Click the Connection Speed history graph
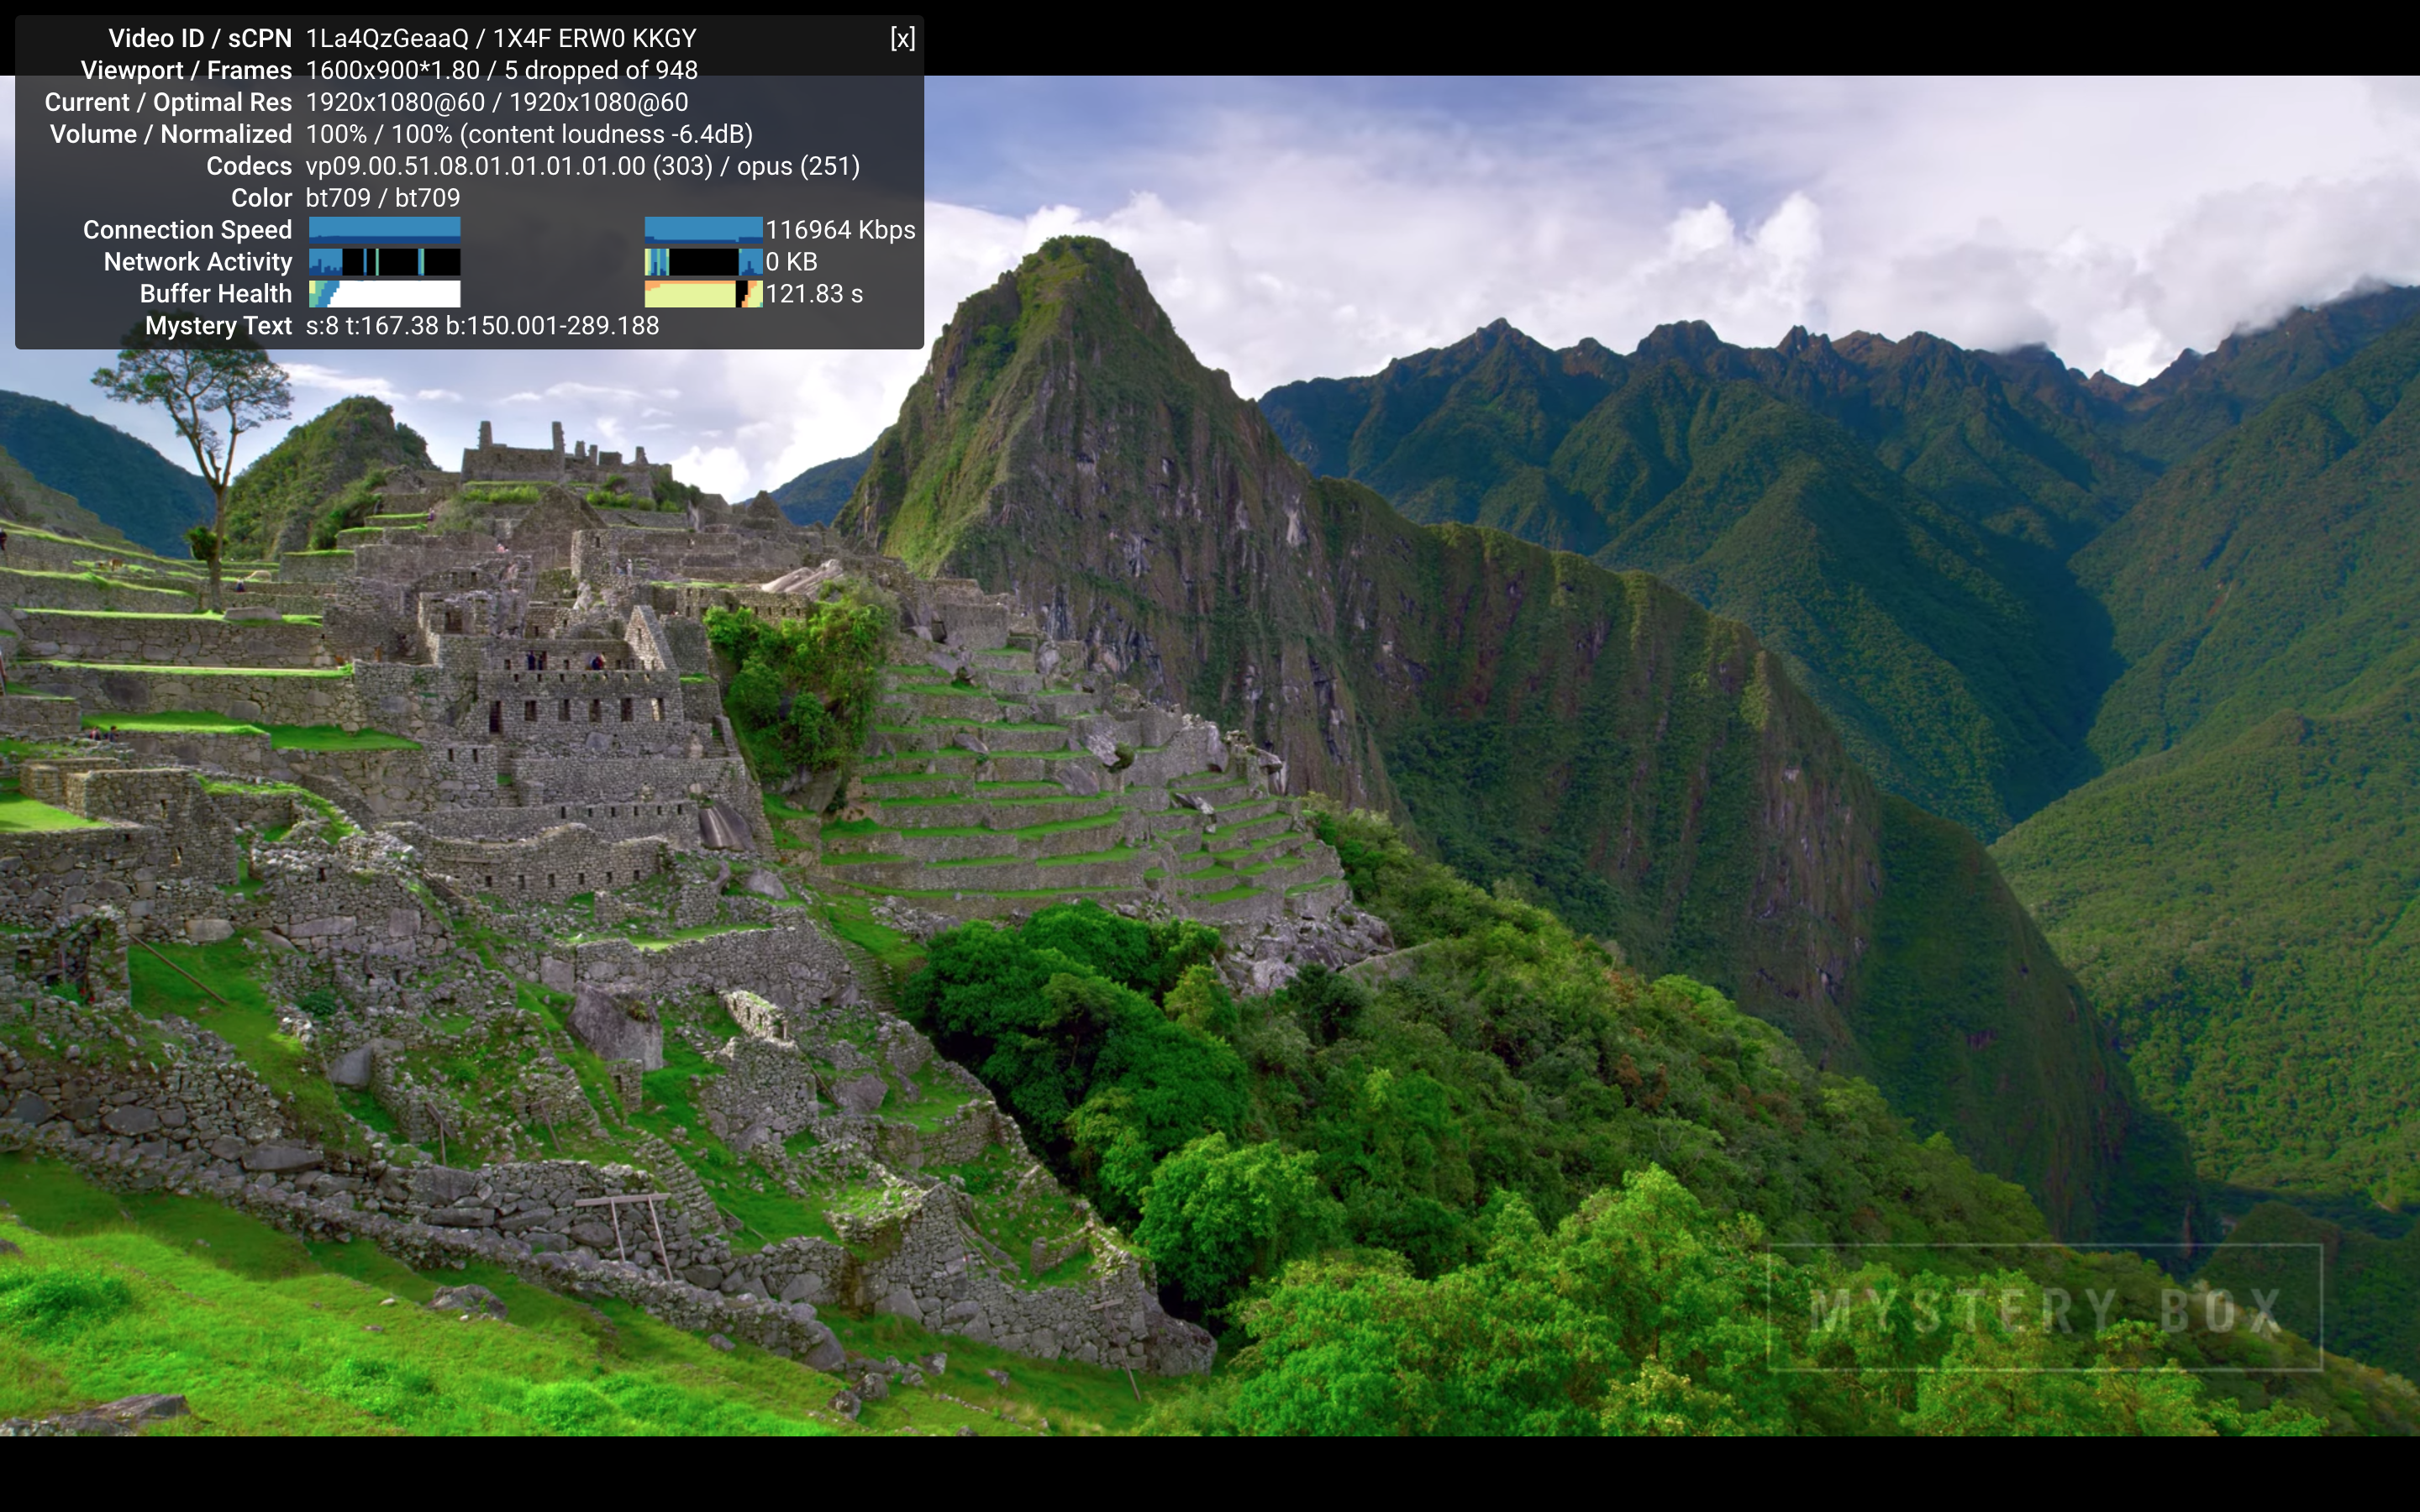This screenshot has width=2420, height=1512. click(x=385, y=229)
